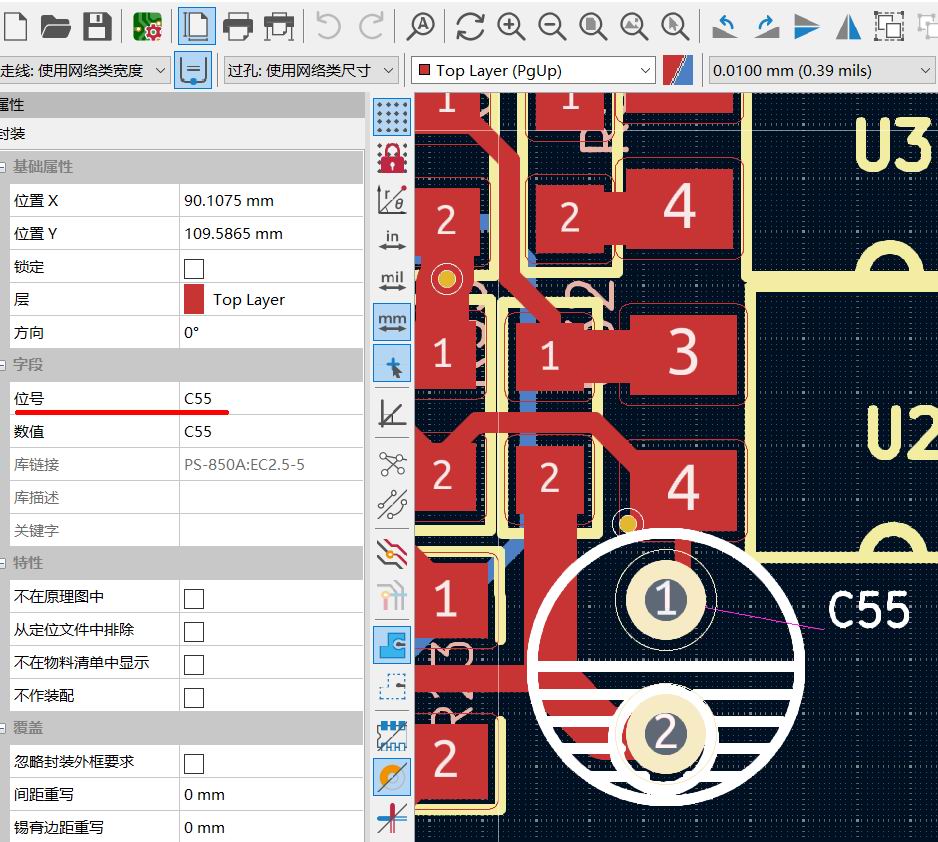Open the 0.0100 mm grid size dropdown
The image size is (938, 842).
click(x=820, y=70)
